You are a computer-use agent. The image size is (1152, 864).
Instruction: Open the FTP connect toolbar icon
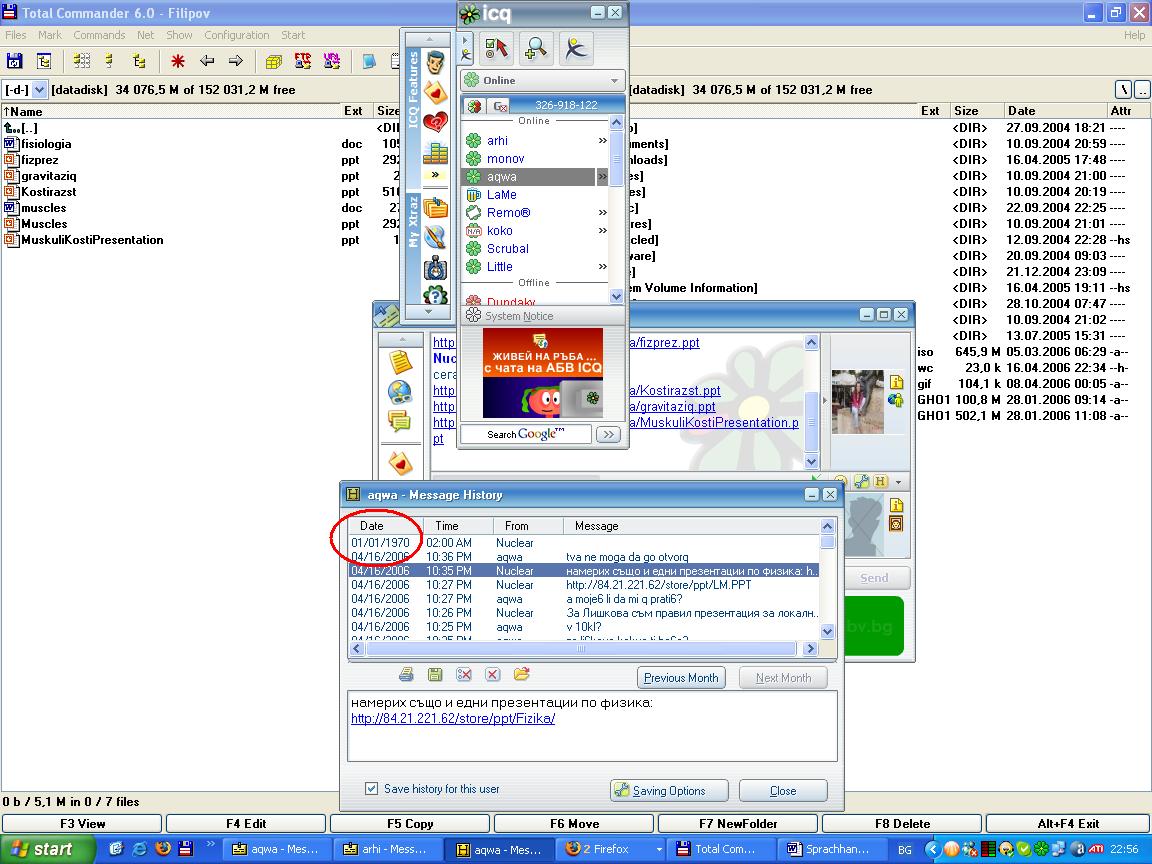point(303,62)
